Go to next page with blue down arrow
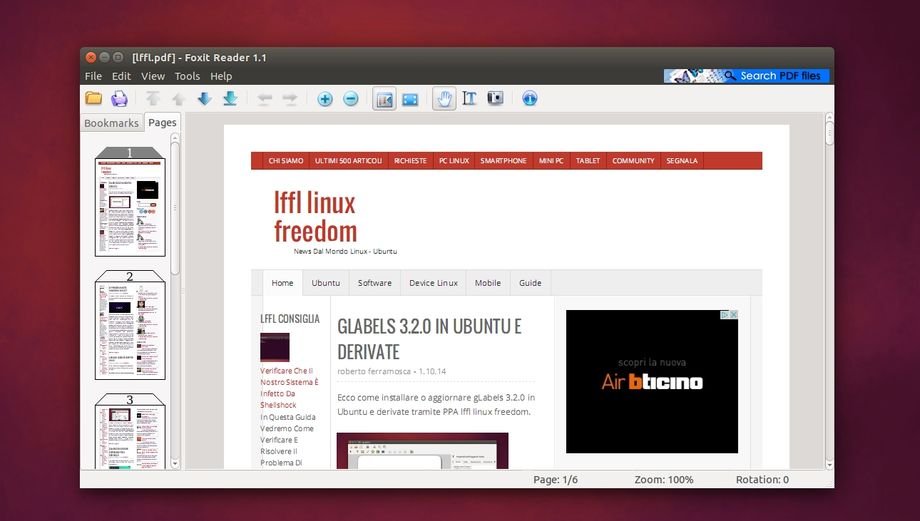This screenshot has width=920, height=521. (x=204, y=98)
